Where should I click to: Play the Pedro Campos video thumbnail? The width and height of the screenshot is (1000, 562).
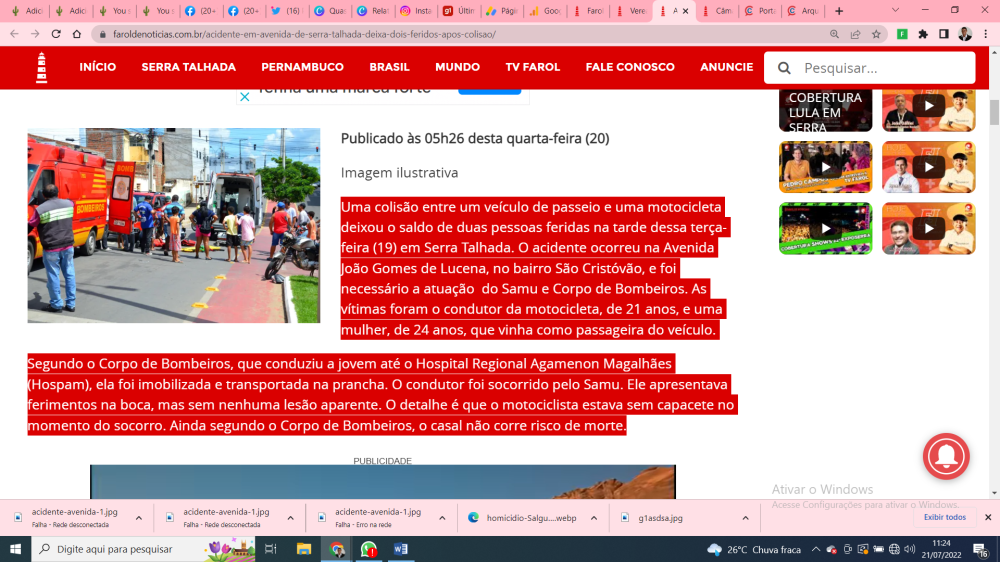(x=825, y=167)
